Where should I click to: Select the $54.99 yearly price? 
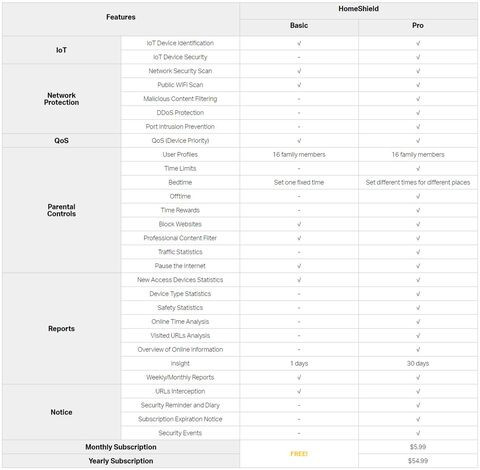click(418, 461)
